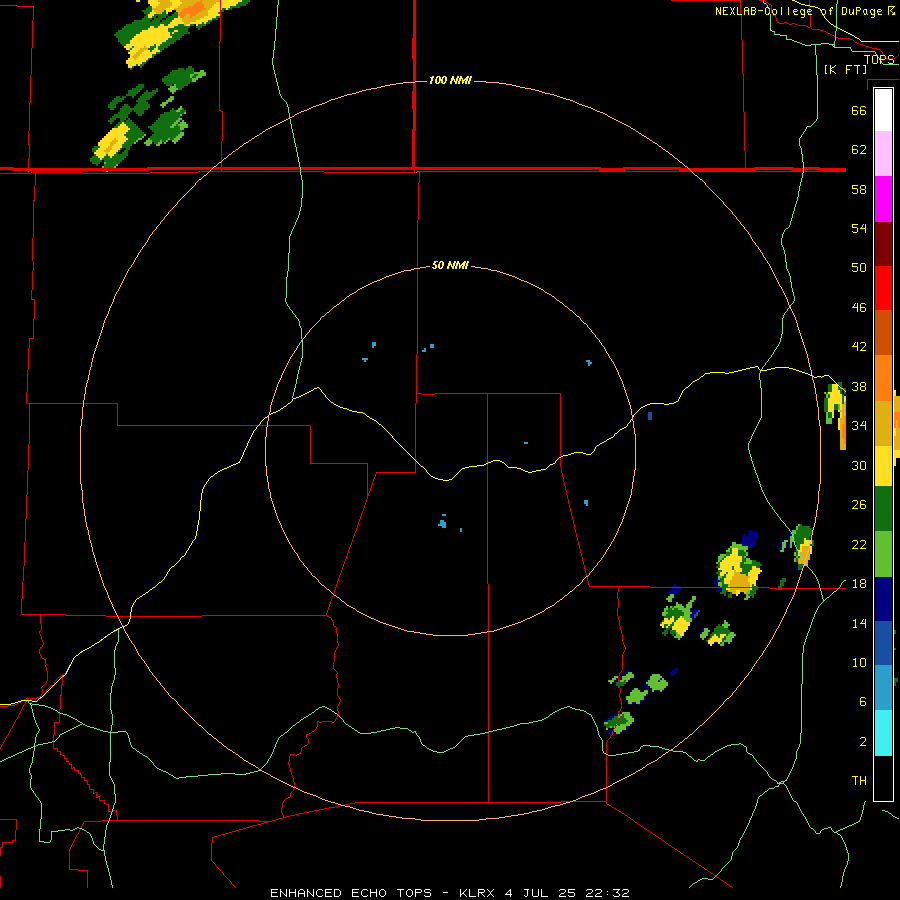
Task: Click legend value "58"
Action: pyautogui.click(x=859, y=189)
